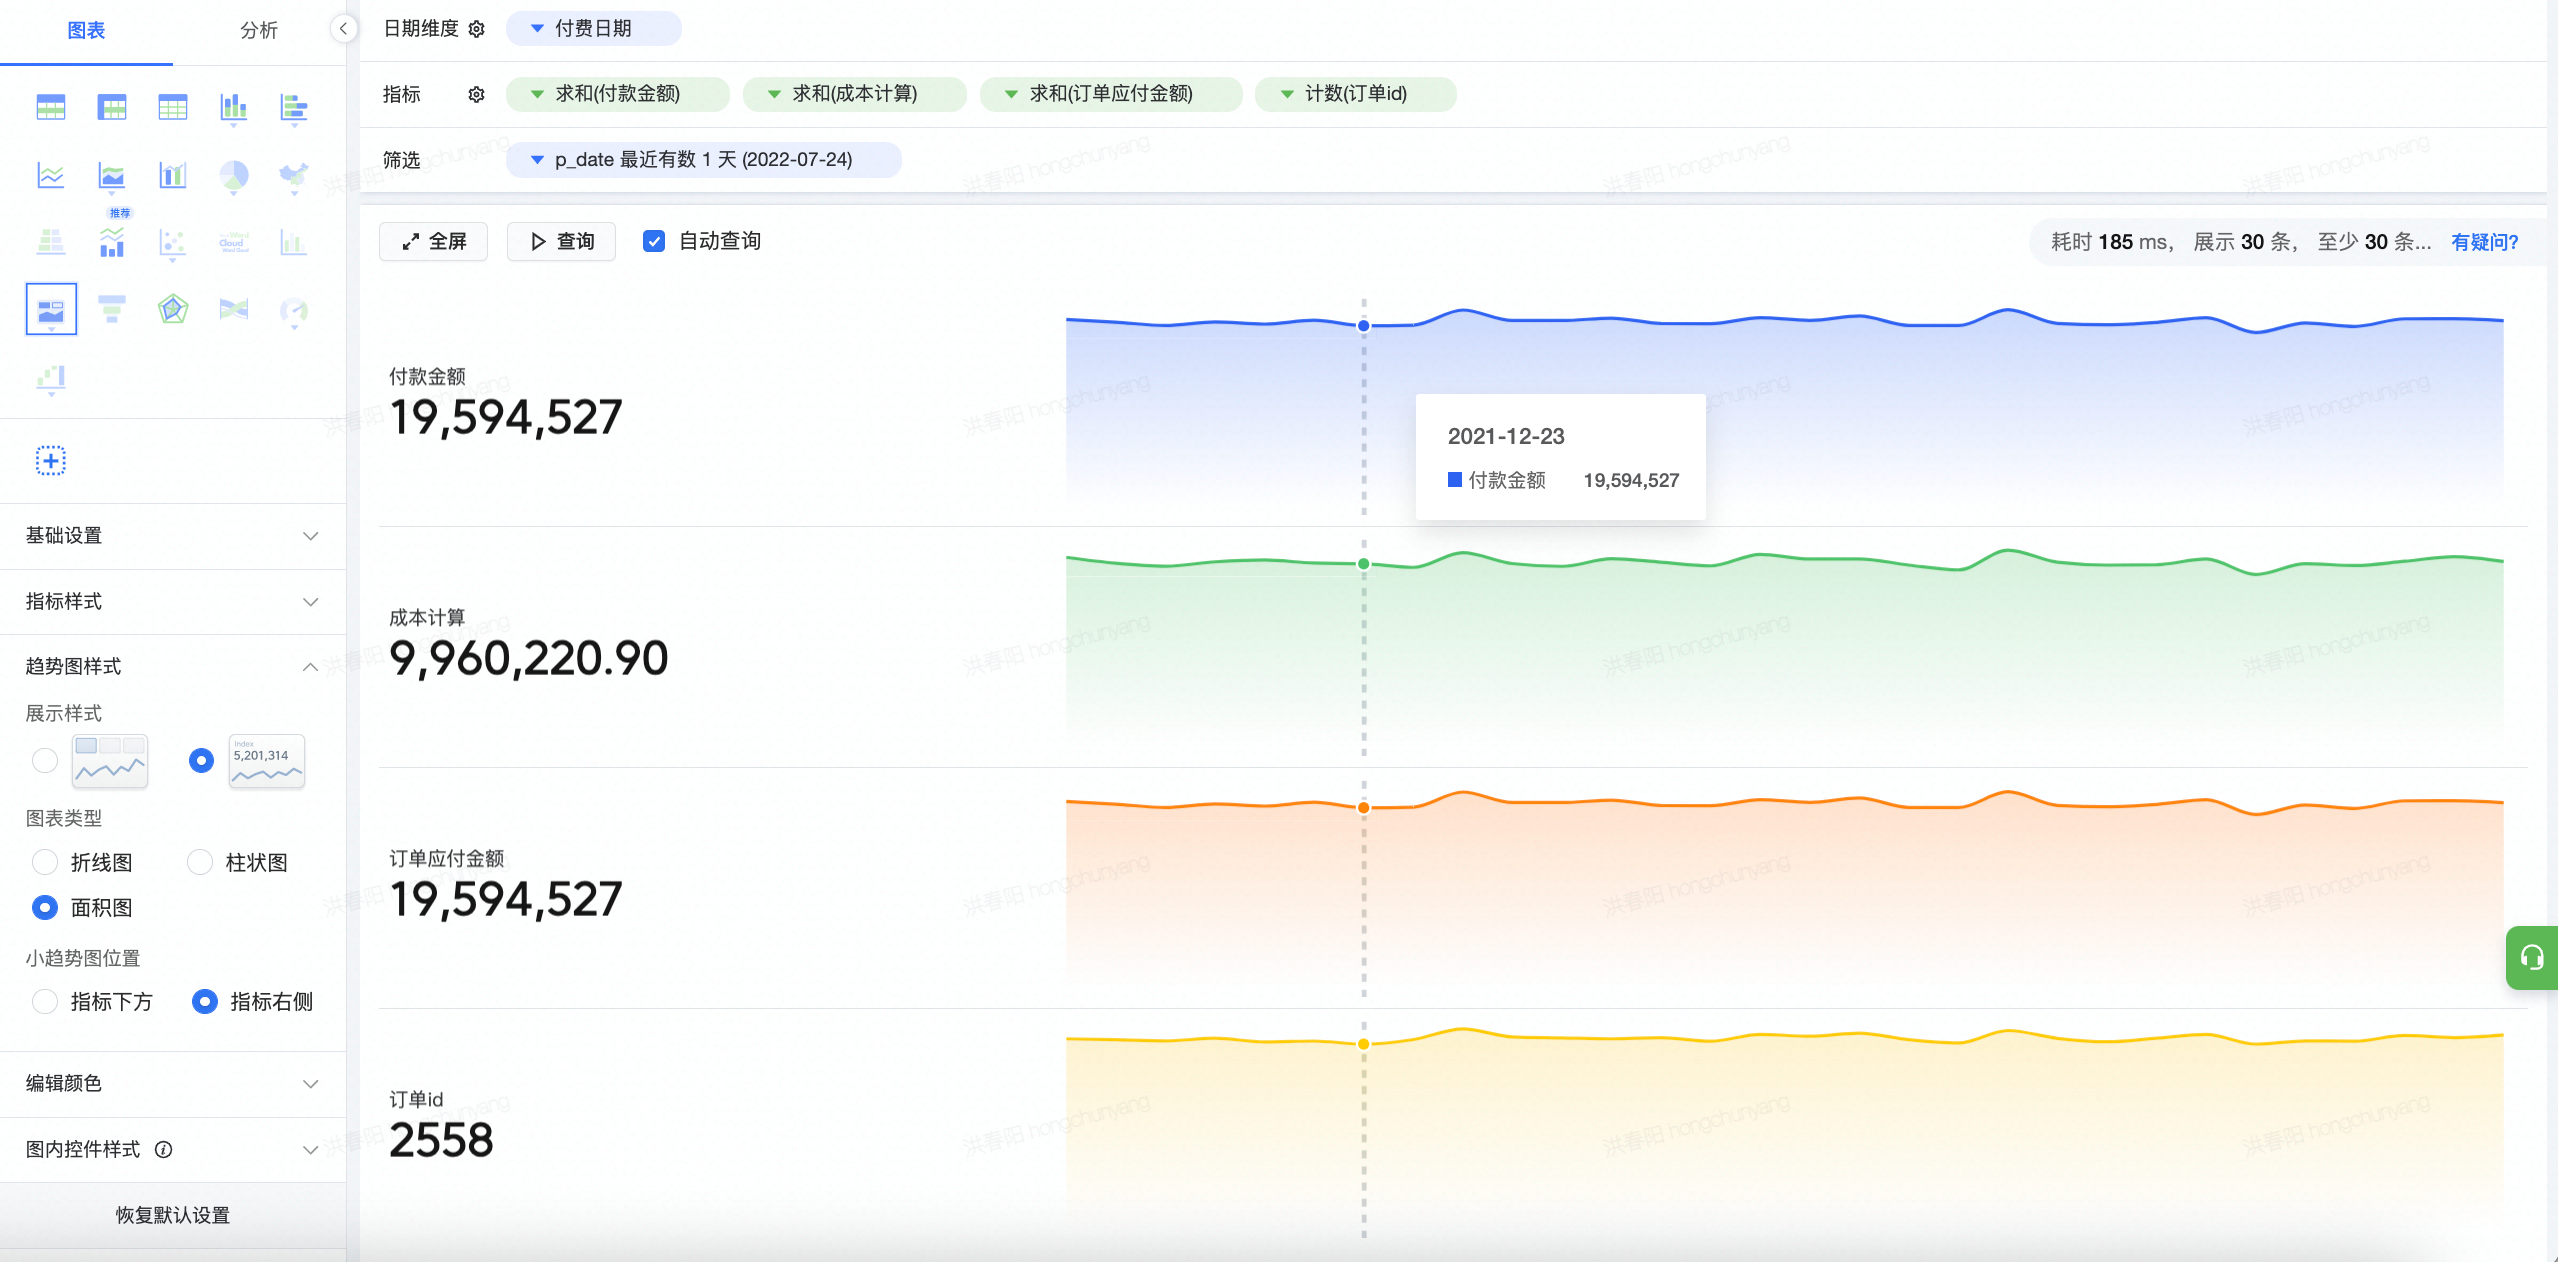Viewport: 2558px width, 1262px height.
Task: Choose the gauge dashboard chart type
Action: click(x=294, y=311)
